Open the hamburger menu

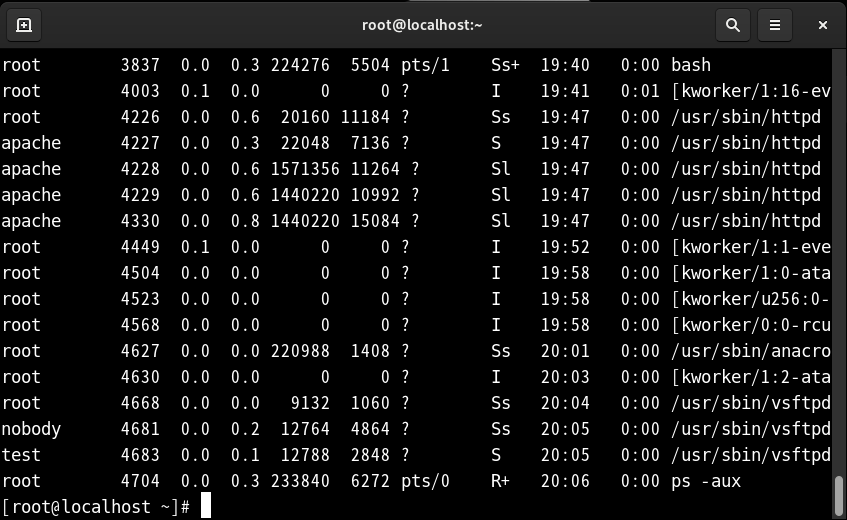pyautogui.click(x=775, y=25)
